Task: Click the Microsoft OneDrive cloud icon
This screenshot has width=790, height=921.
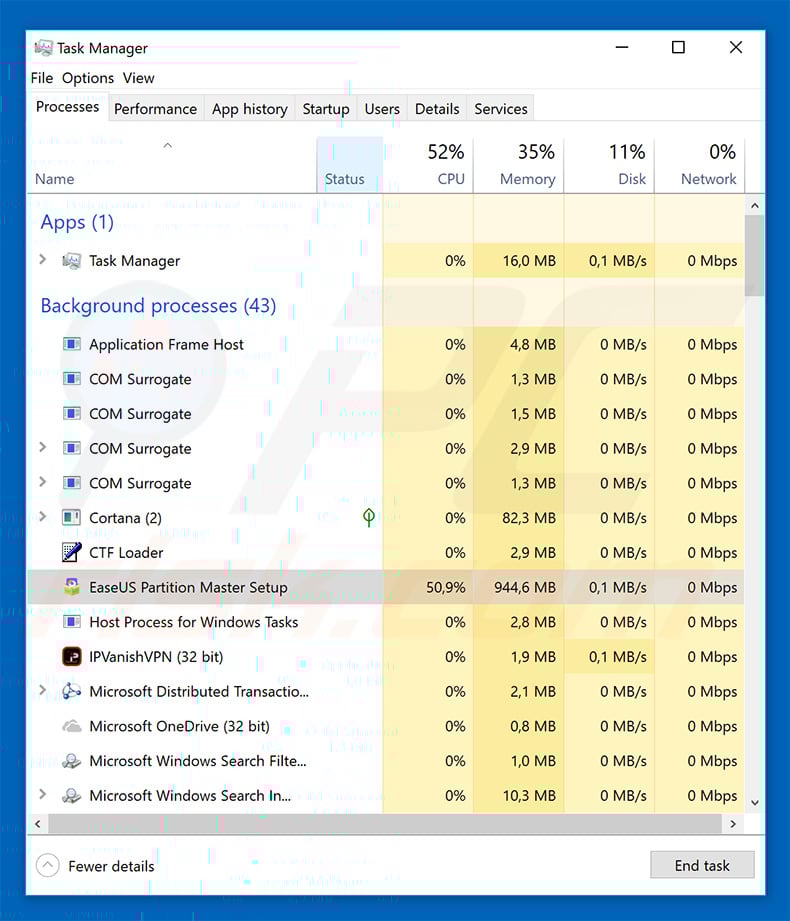Action: coord(72,726)
